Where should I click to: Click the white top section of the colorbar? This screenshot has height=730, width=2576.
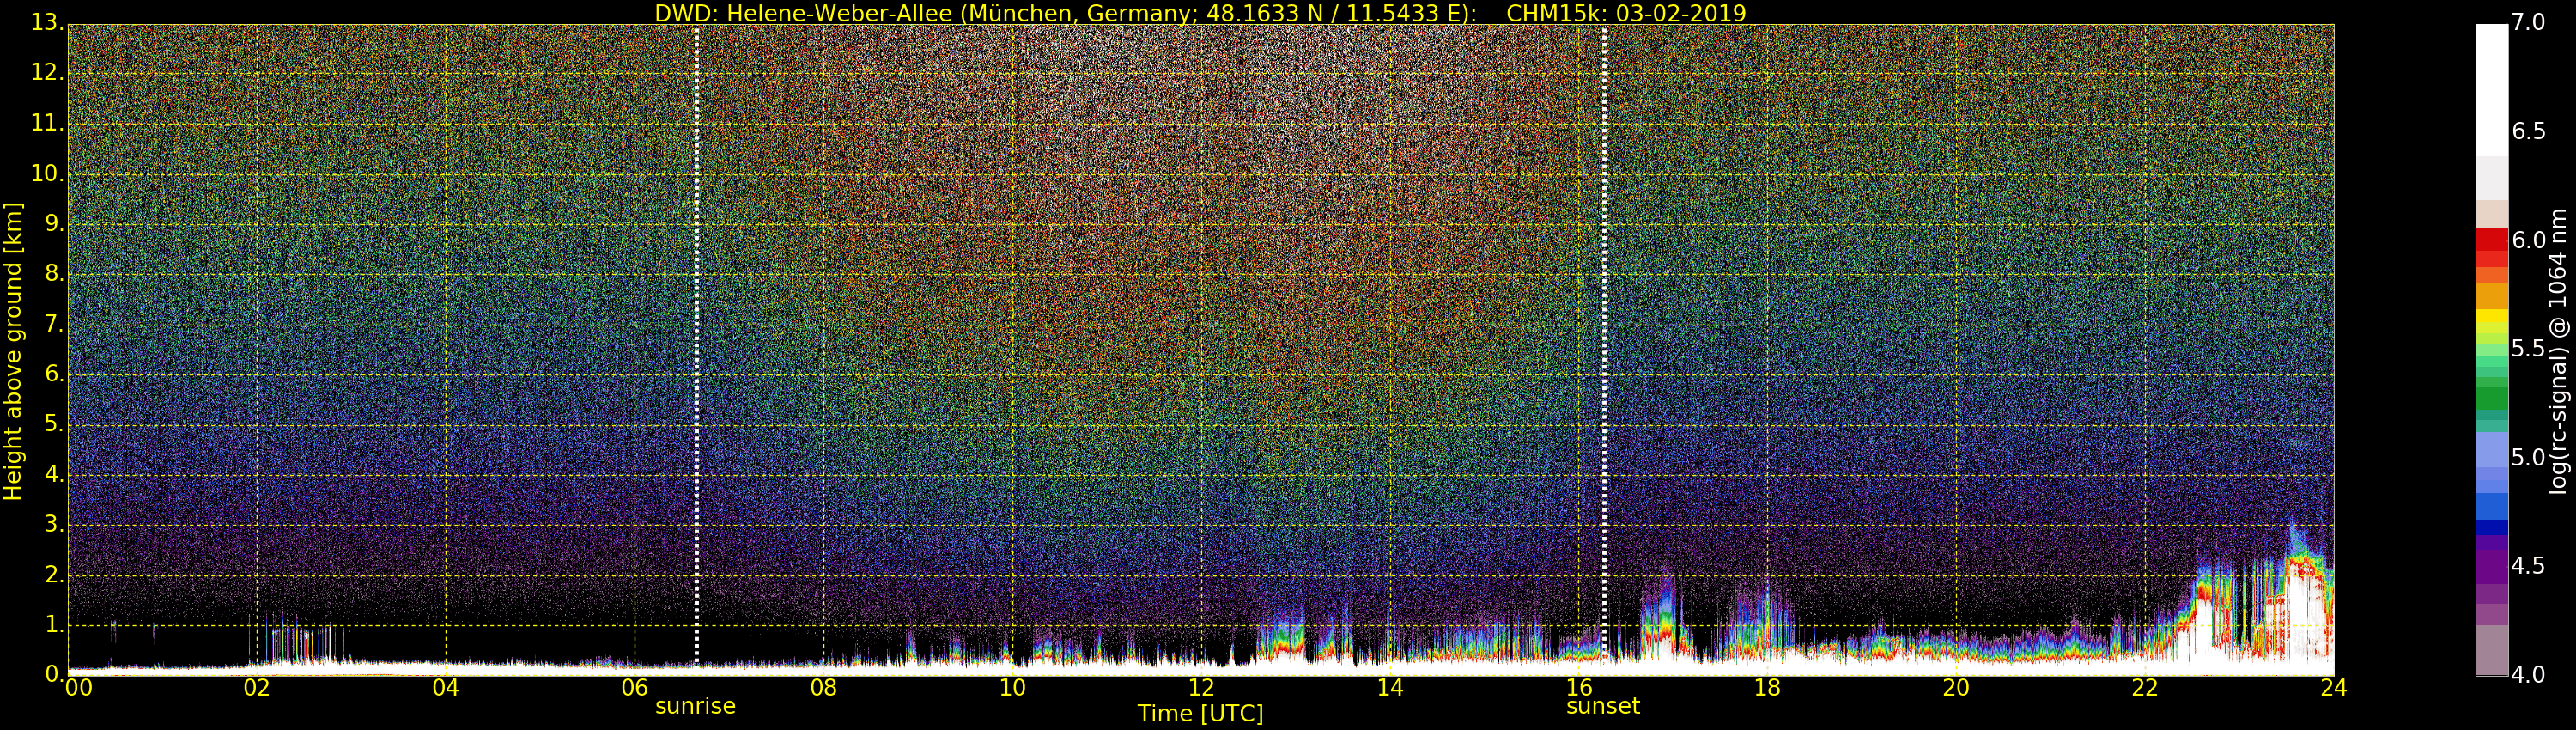point(2491,90)
